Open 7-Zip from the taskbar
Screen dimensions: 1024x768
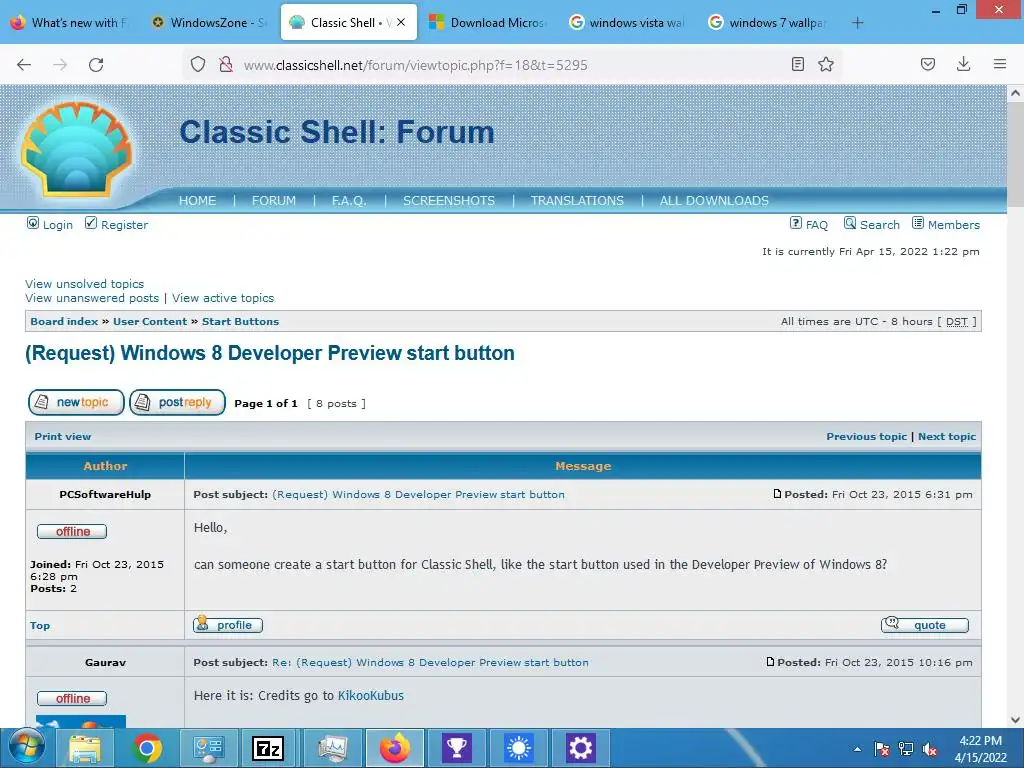pos(268,748)
